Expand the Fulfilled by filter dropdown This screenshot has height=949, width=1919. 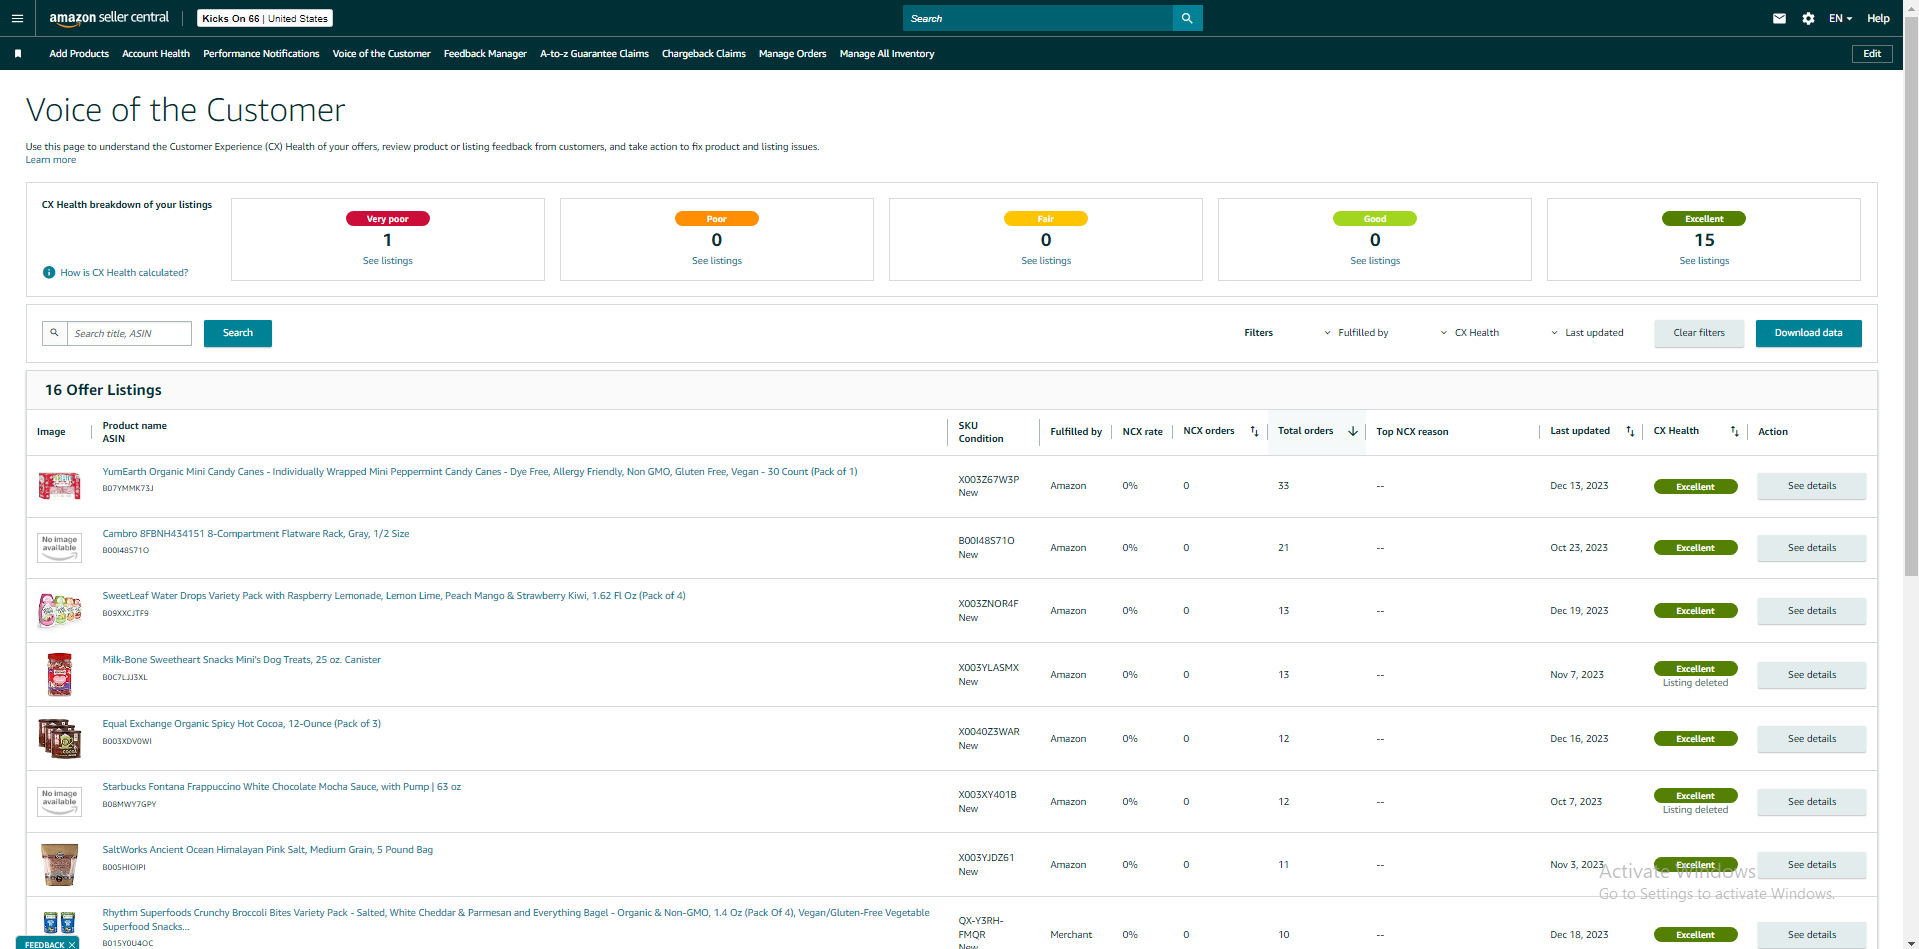click(1357, 333)
